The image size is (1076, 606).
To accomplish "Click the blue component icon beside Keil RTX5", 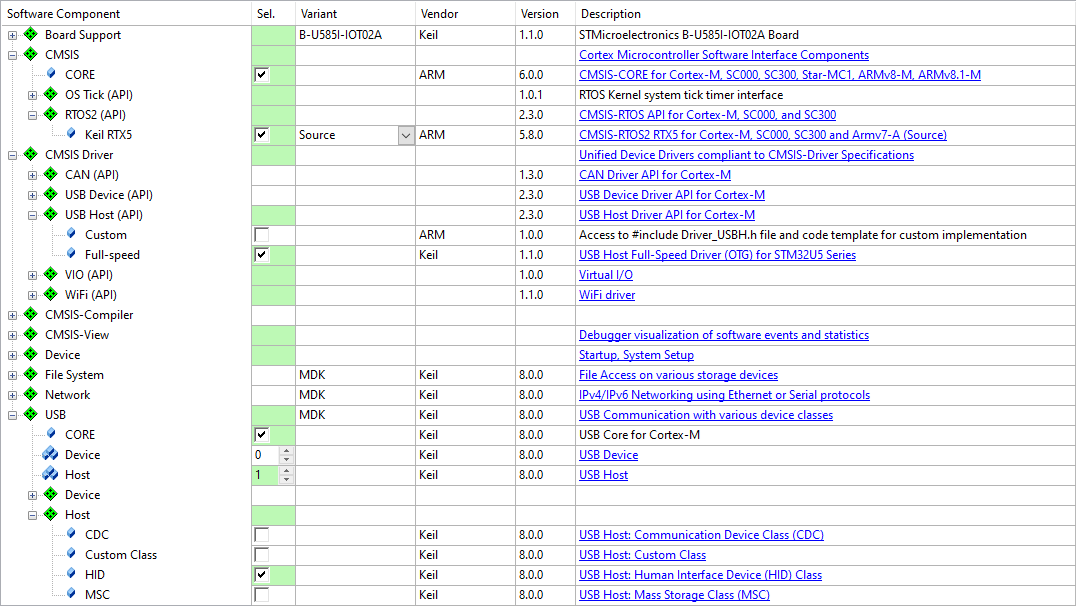I will 70,135.
